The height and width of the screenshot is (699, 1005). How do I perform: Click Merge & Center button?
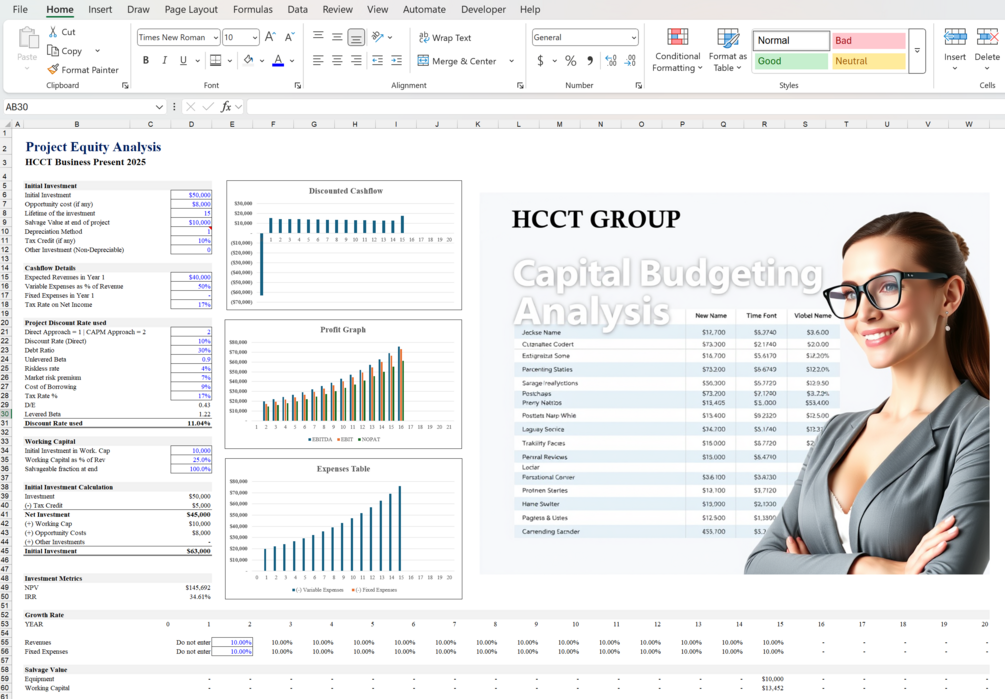pos(457,61)
